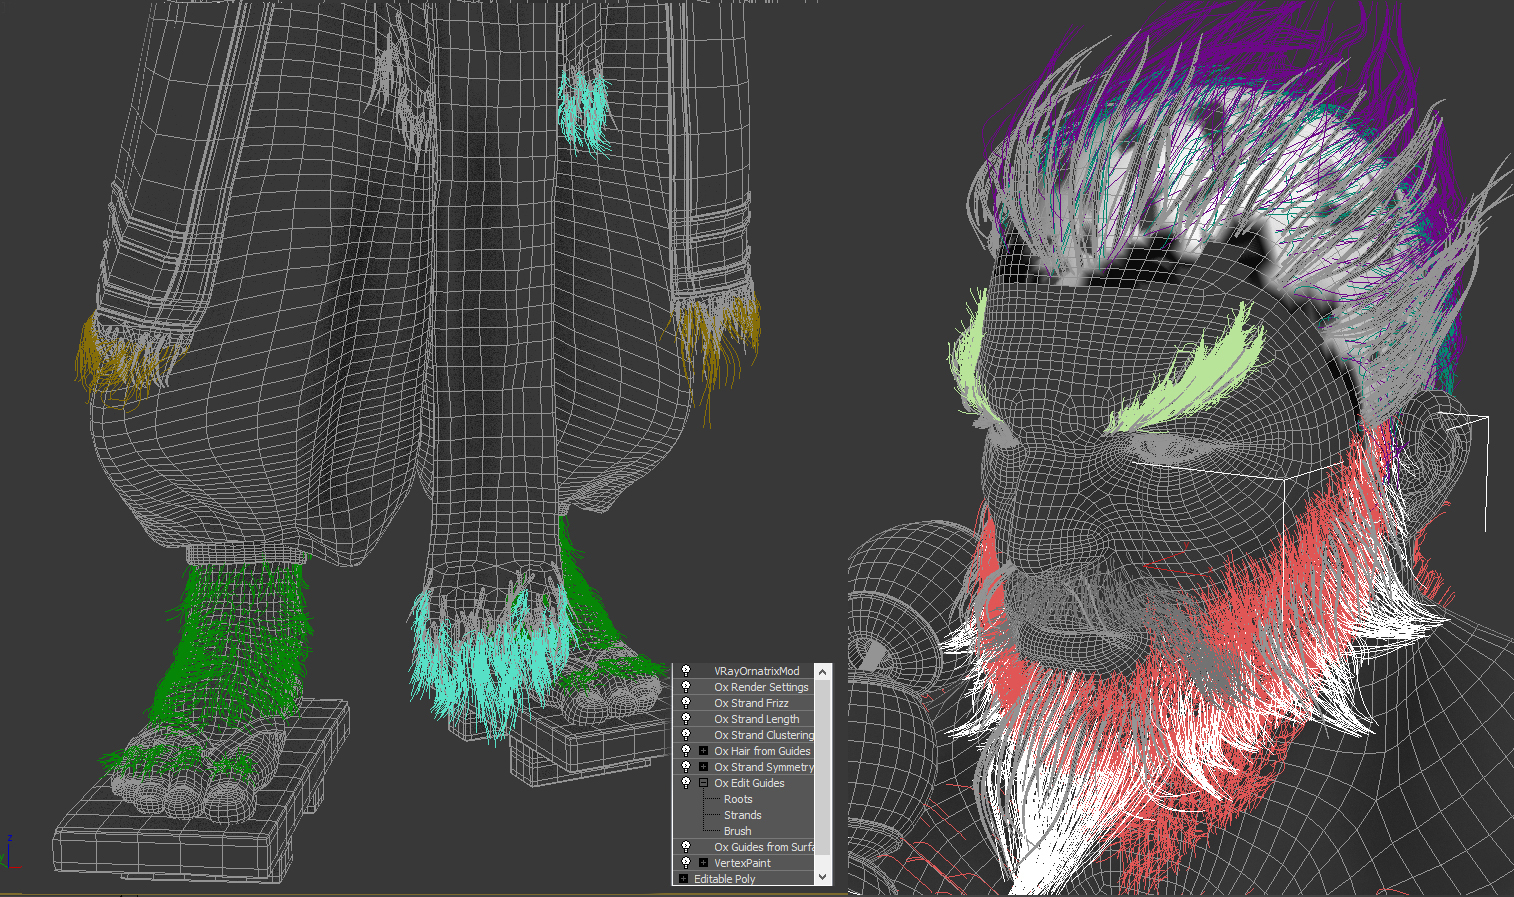Toggle the VRayOrnatrixMod modifier lightbulb
The height and width of the screenshot is (897, 1514).
pyautogui.click(x=686, y=671)
